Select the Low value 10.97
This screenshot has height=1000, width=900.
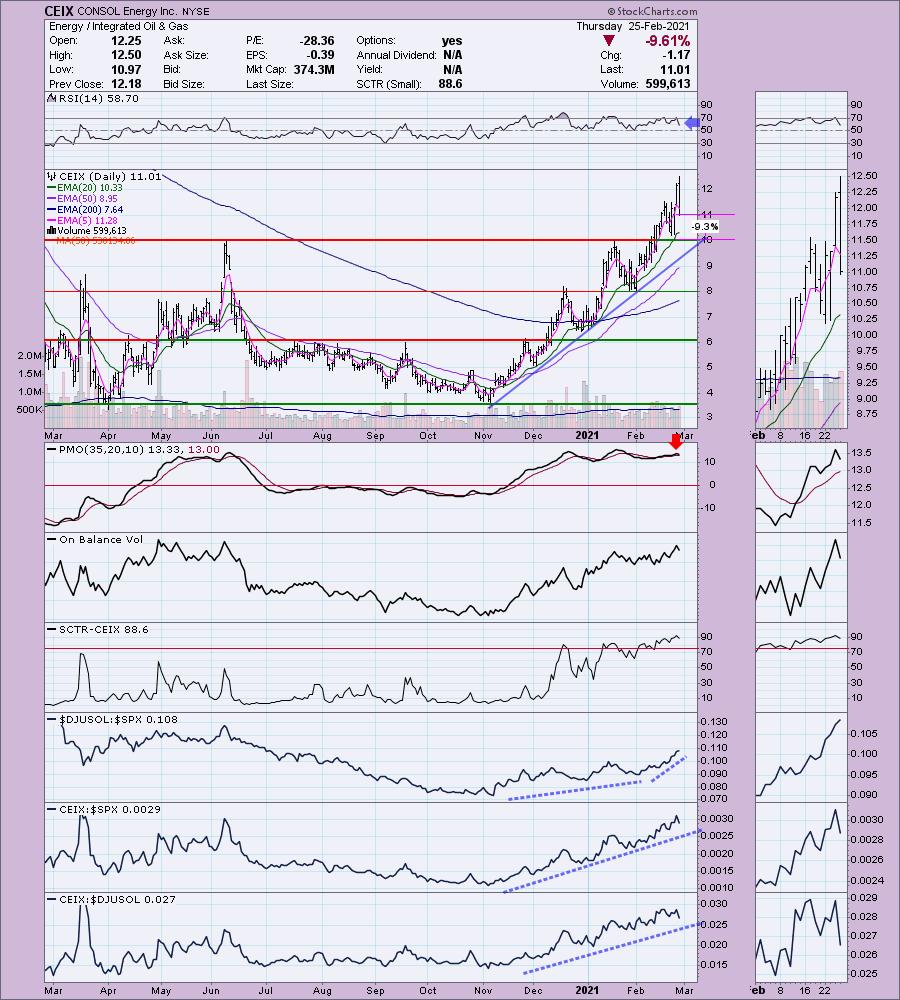pos(126,70)
